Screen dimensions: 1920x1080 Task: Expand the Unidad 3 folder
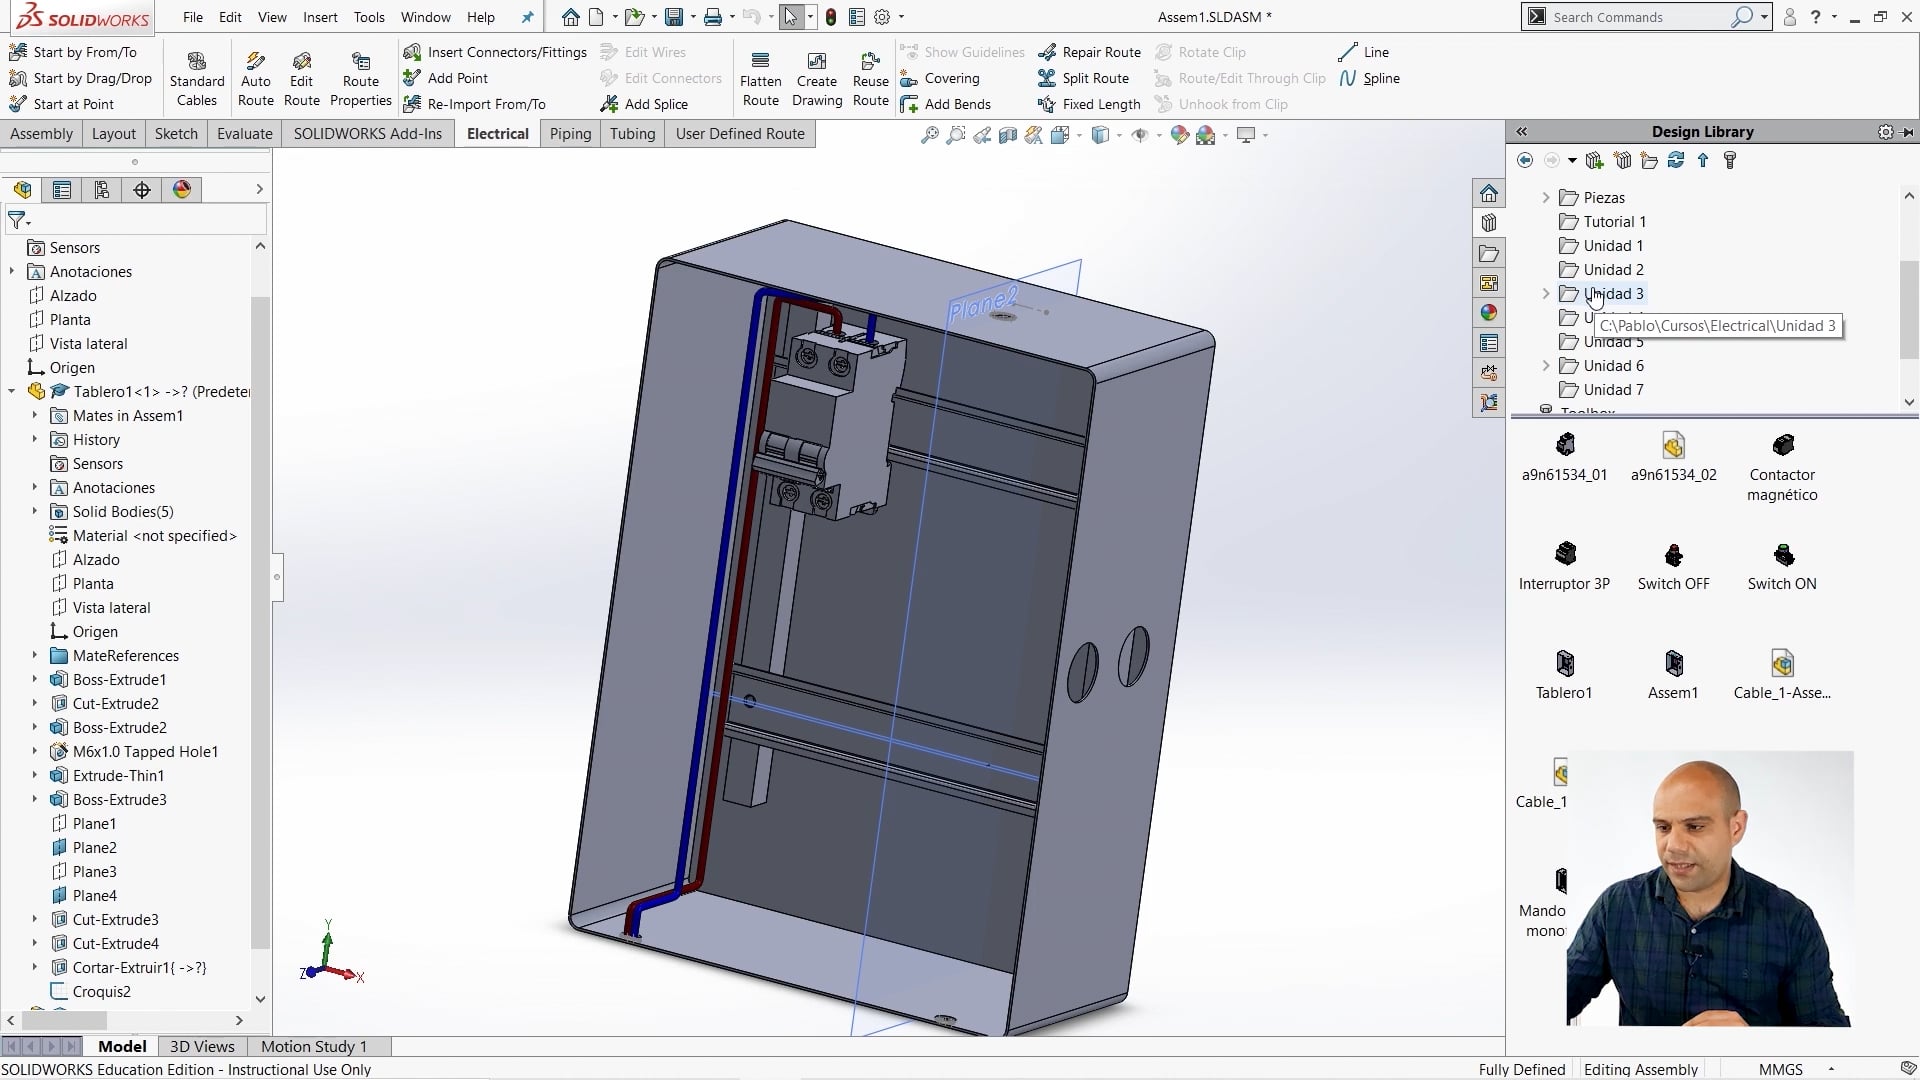click(1546, 294)
